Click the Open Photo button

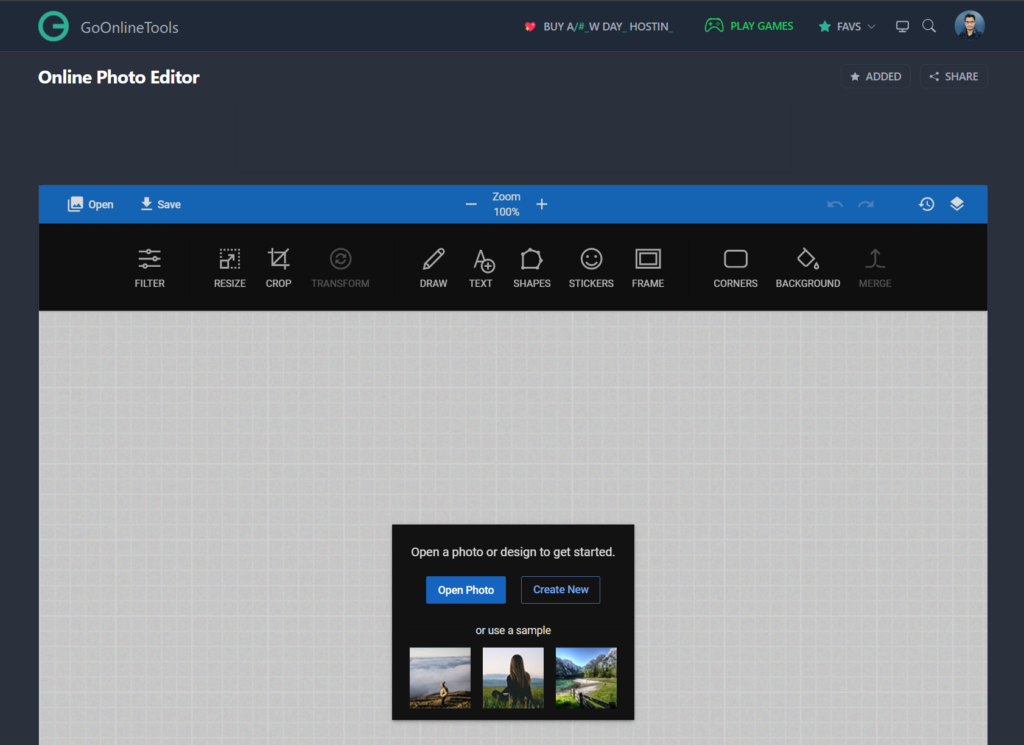click(x=465, y=589)
